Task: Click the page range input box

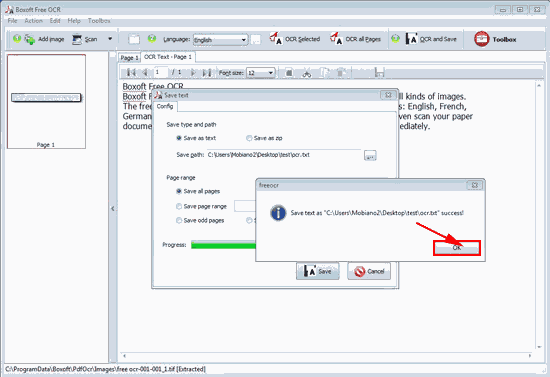Action: (245, 206)
